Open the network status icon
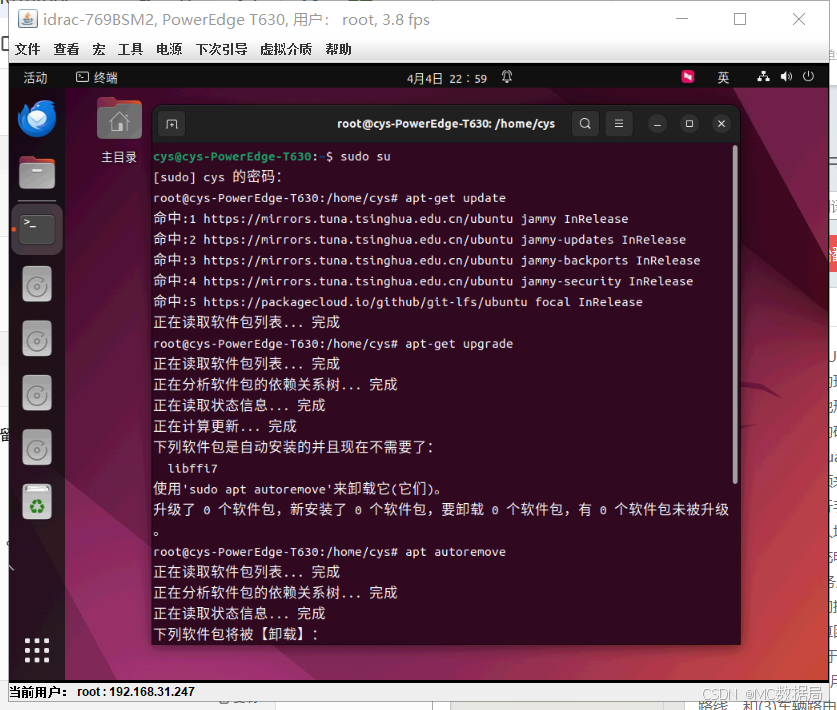The width and height of the screenshot is (837, 710). tap(763, 77)
